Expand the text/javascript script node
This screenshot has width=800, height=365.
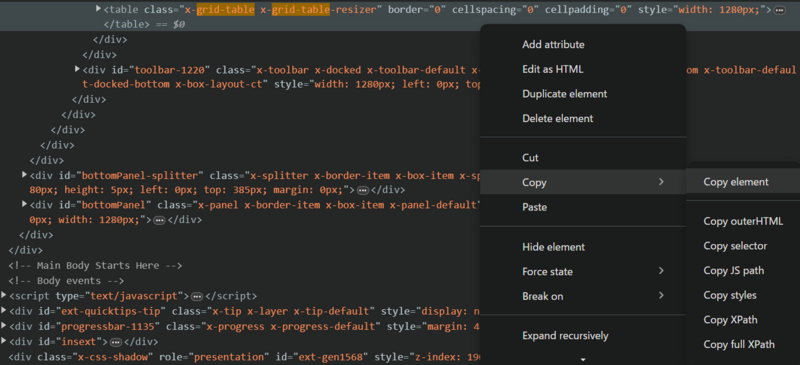(4, 295)
